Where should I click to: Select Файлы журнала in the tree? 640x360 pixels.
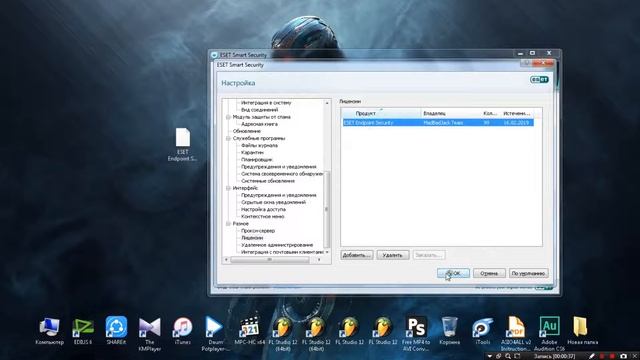(259, 145)
